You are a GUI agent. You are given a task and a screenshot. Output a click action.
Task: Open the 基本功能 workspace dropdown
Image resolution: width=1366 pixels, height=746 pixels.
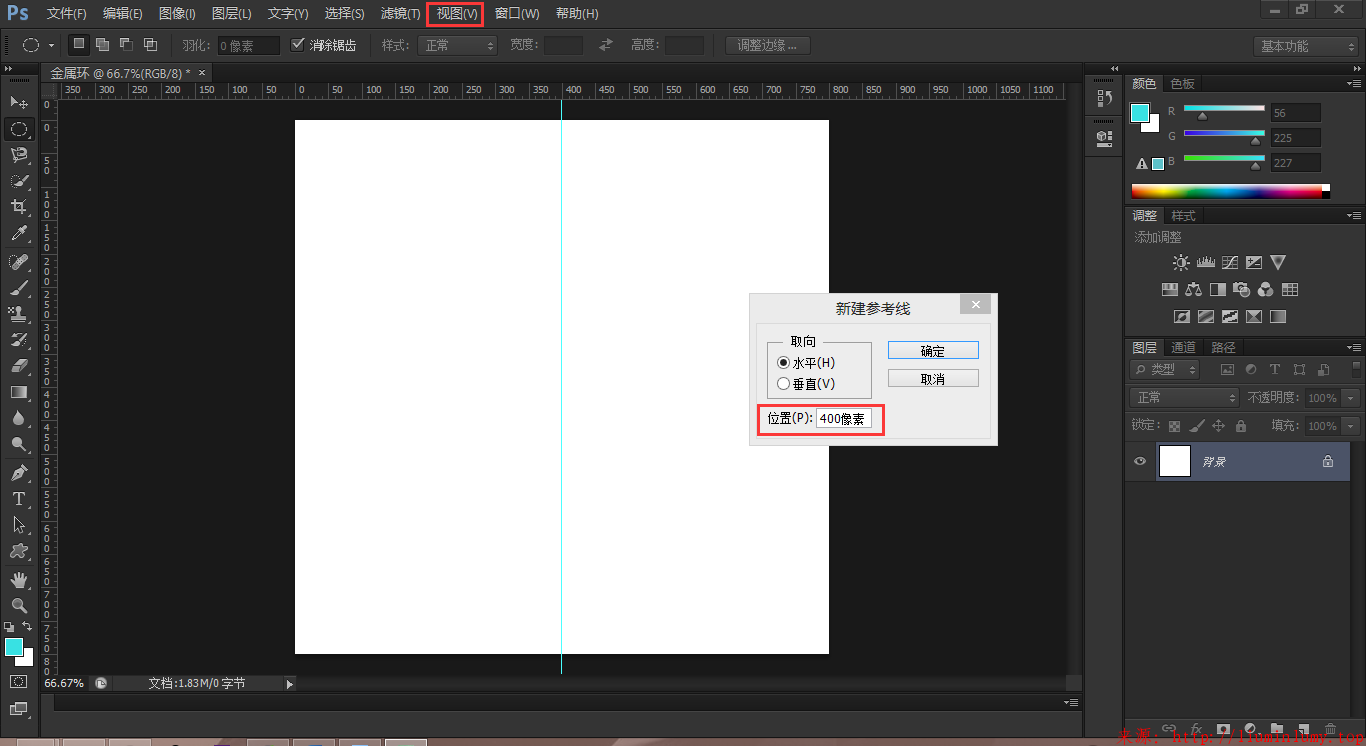(1306, 46)
